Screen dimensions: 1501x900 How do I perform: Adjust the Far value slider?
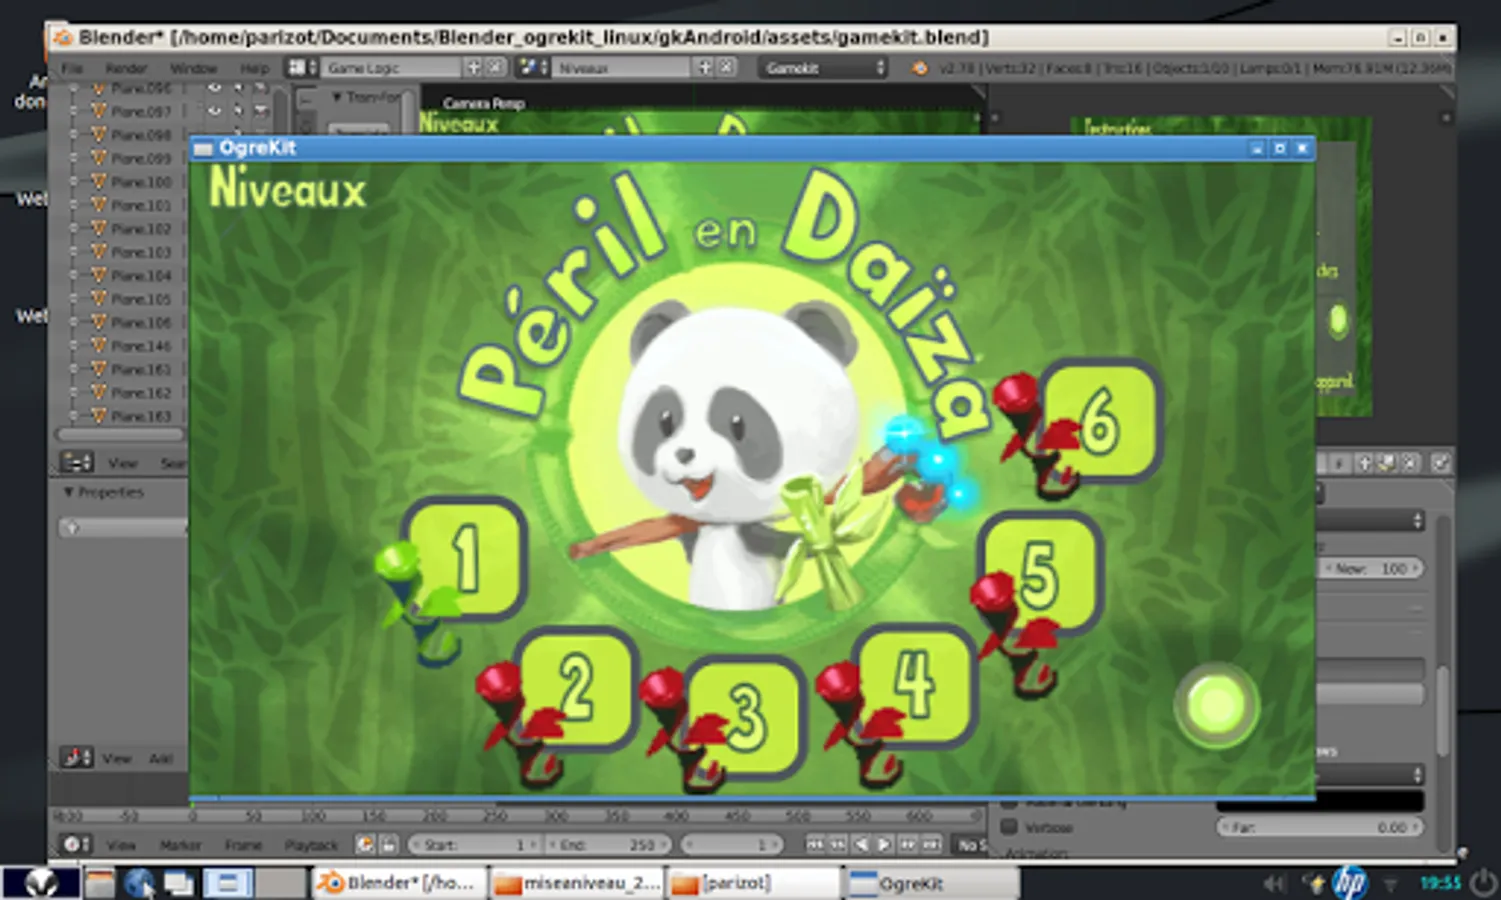tap(1320, 827)
